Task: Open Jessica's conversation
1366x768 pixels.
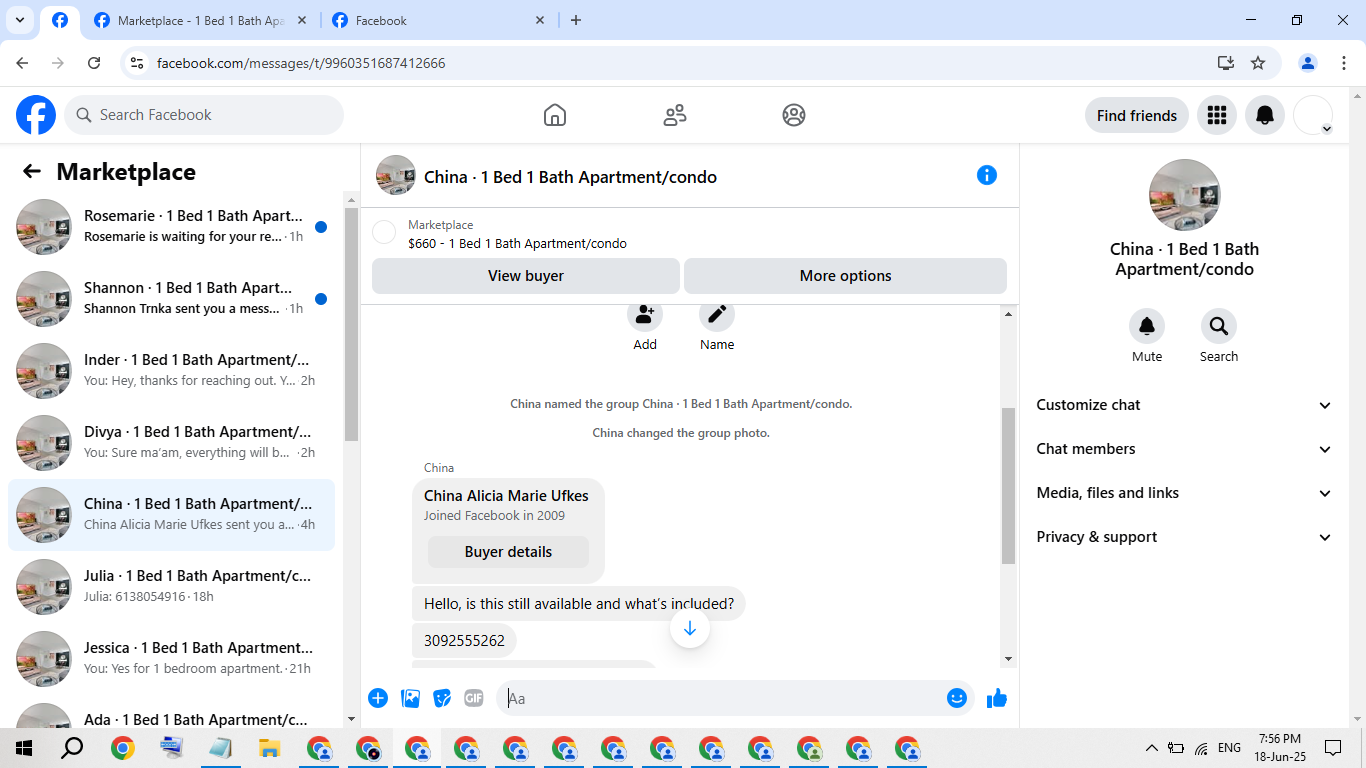Action: click(171, 659)
